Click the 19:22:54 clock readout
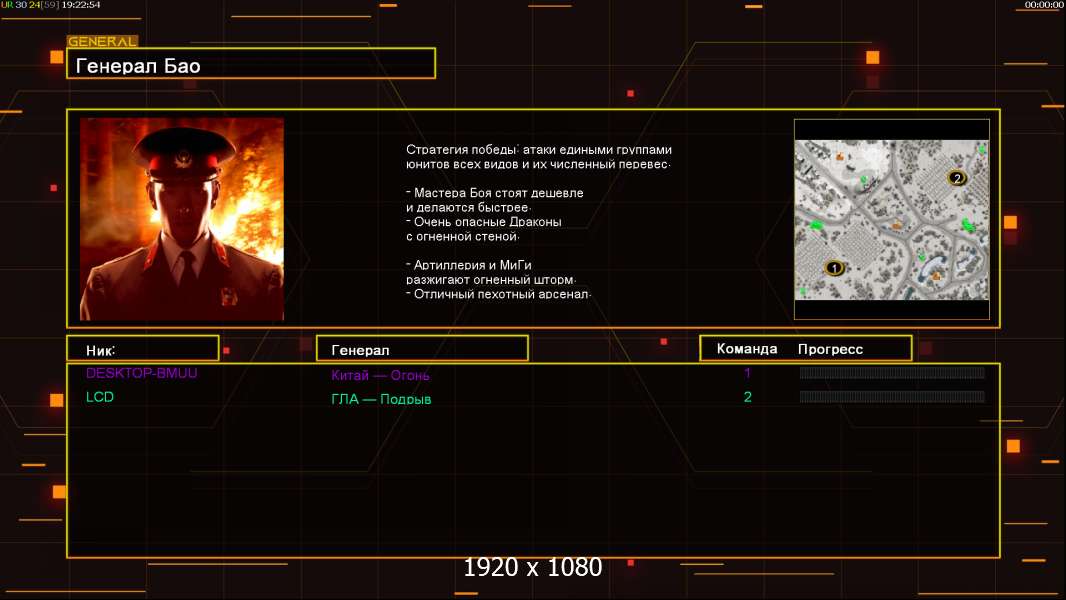 80,5
